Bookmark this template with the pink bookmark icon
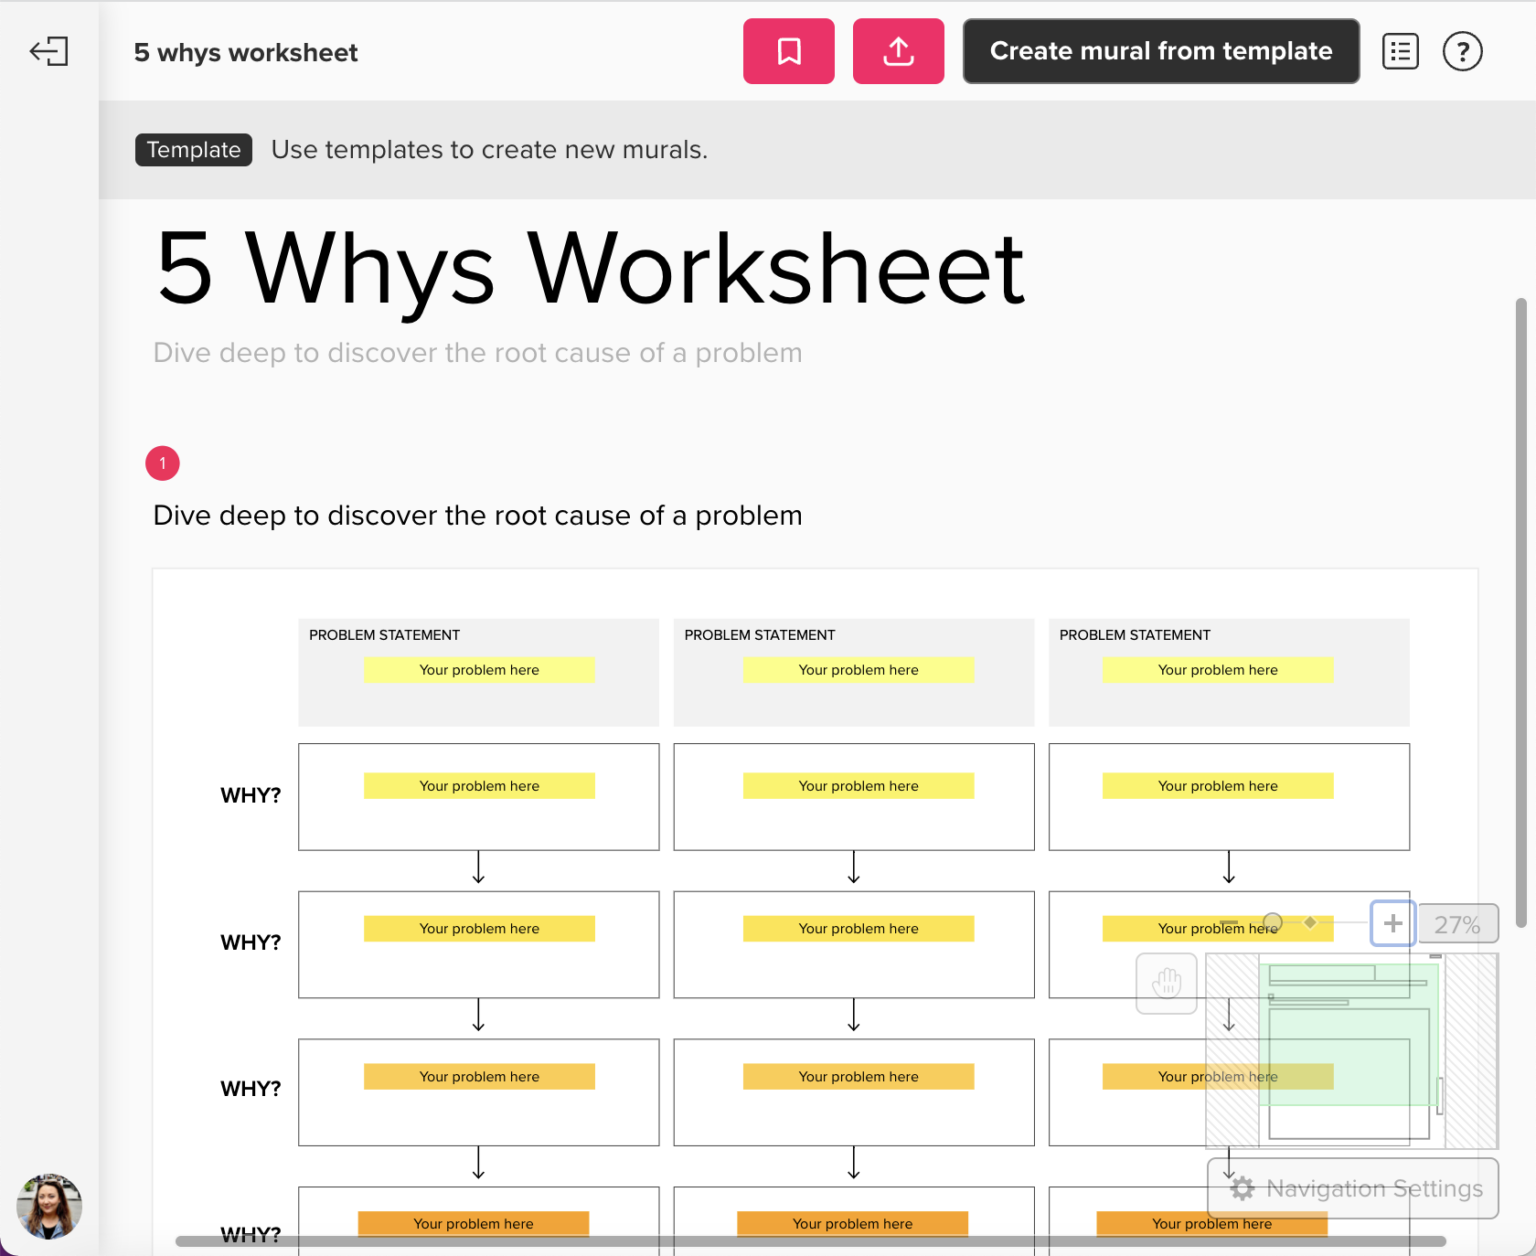The width and height of the screenshot is (1536, 1256). (789, 51)
